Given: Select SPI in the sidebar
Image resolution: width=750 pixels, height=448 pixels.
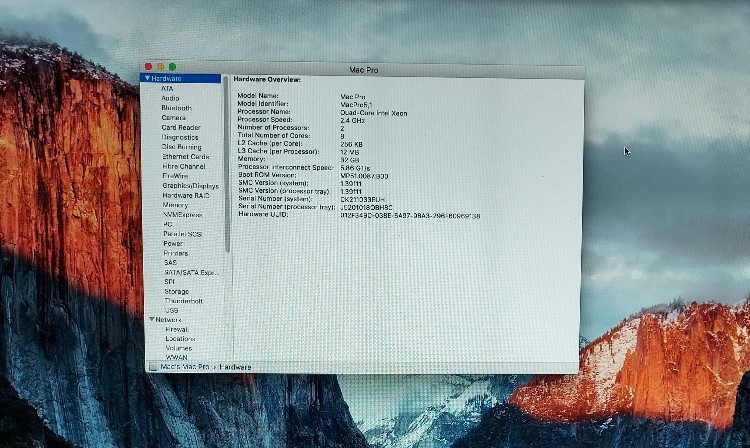Looking at the screenshot, I should coord(169,282).
